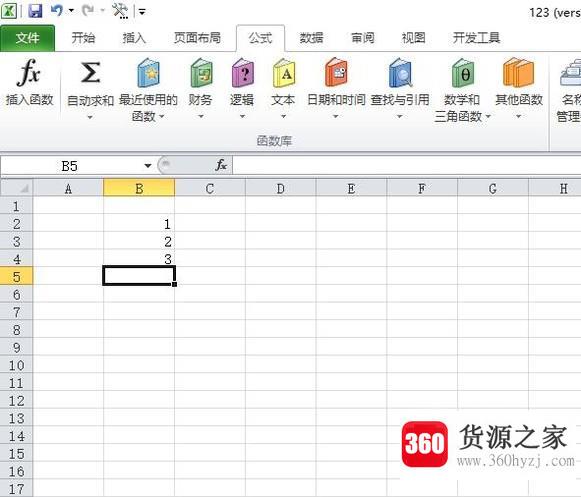
Task: Click inside the formula bar input
Action: [407, 165]
